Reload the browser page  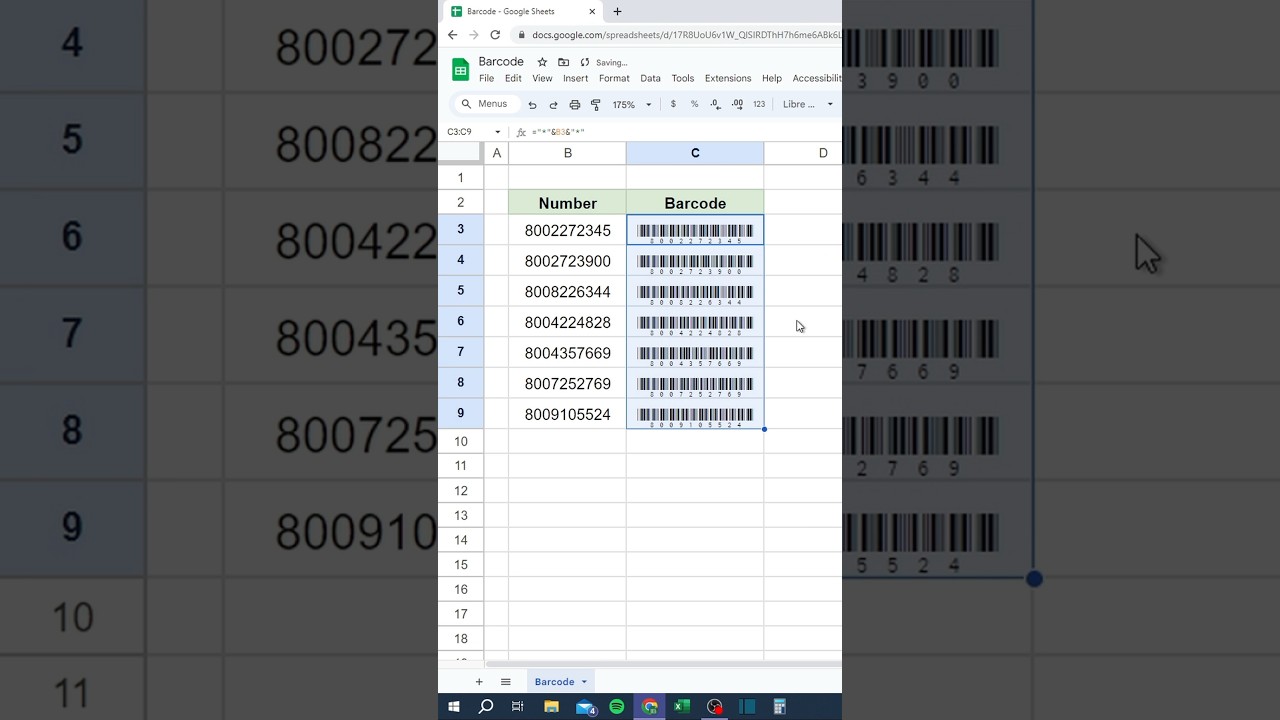pyautogui.click(x=495, y=35)
